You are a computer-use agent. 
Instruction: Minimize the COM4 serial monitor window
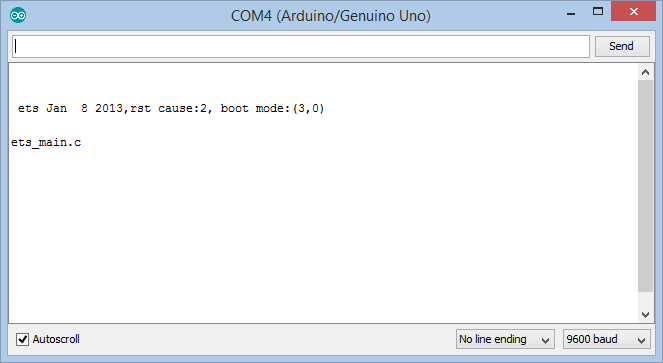point(571,13)
